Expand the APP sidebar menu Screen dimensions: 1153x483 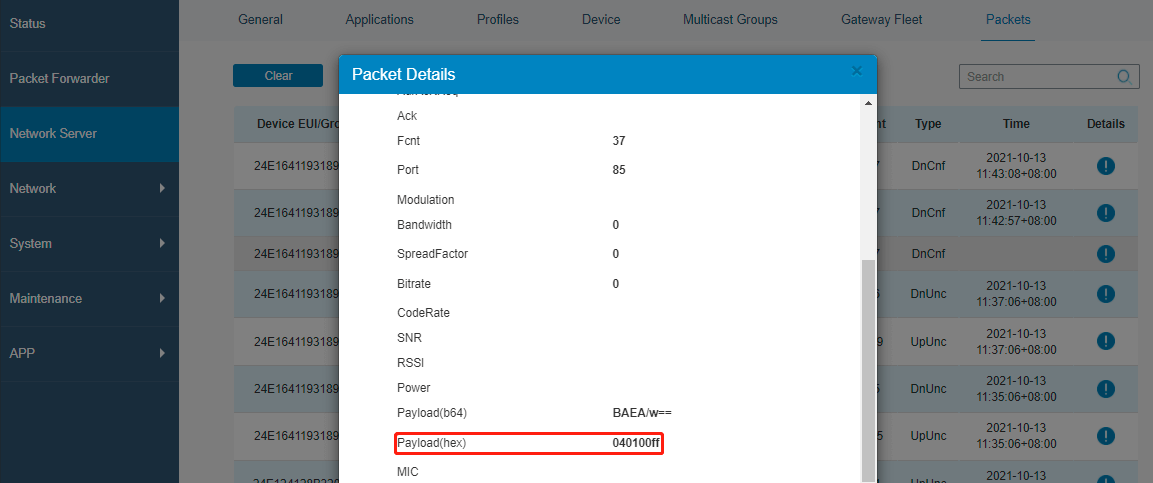pyautogui.click(x=88, y=353)
